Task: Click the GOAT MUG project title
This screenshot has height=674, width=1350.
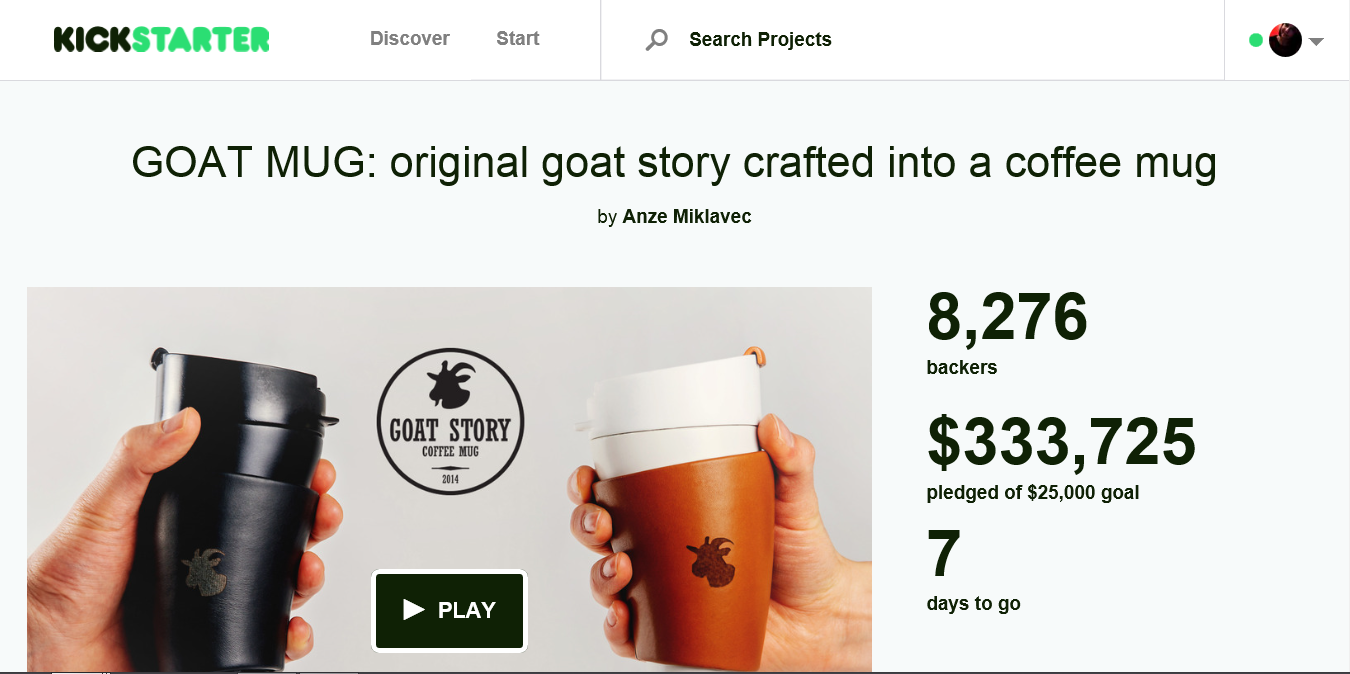Action: [x=674, y=162]
